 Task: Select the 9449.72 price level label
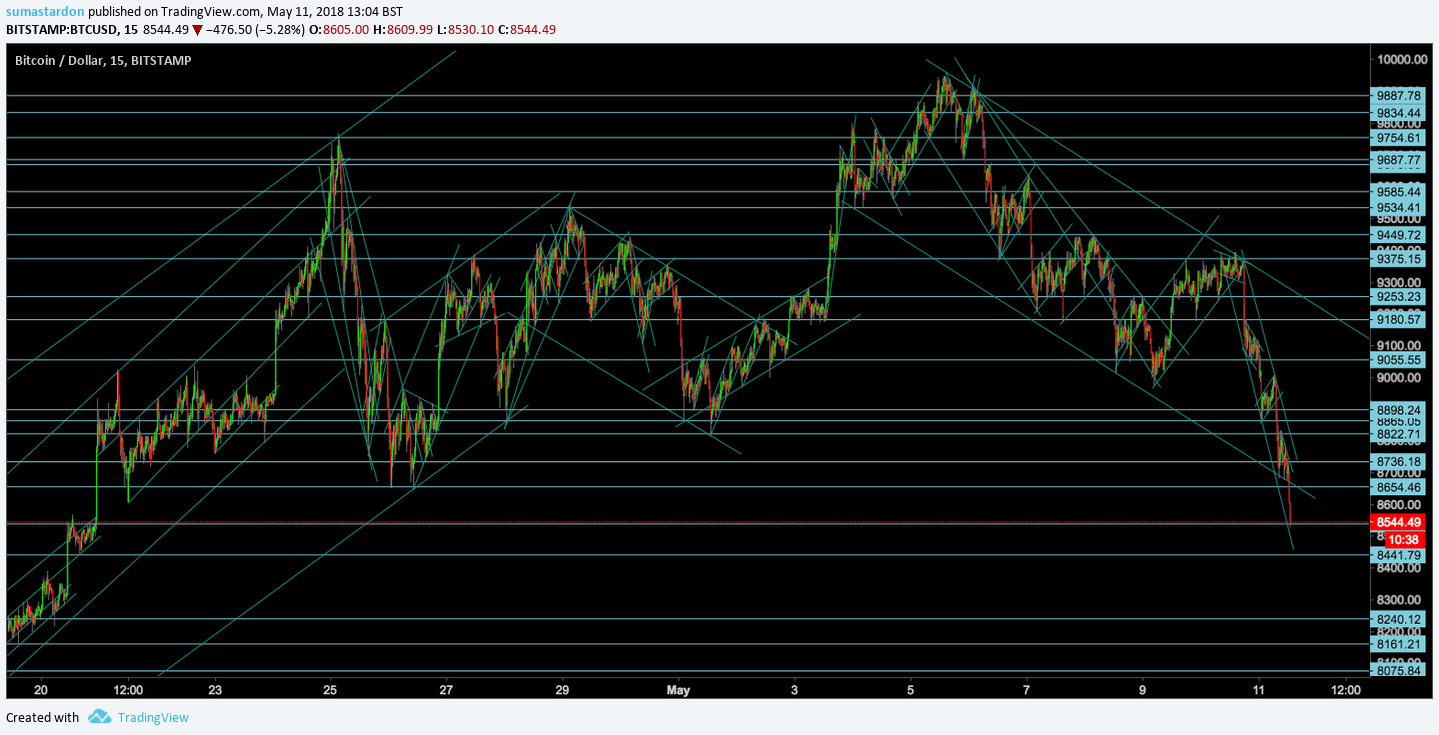click(x=1399, y=235)
